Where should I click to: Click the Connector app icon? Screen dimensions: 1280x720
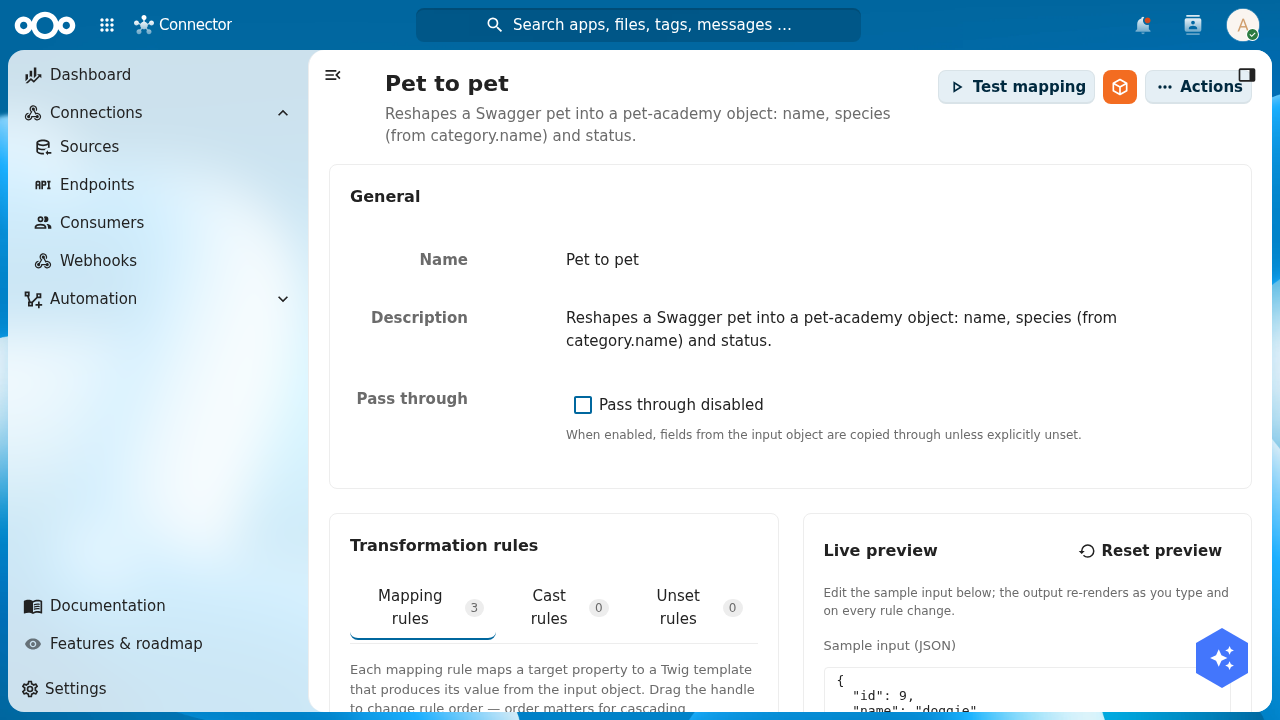coord(144,25)
